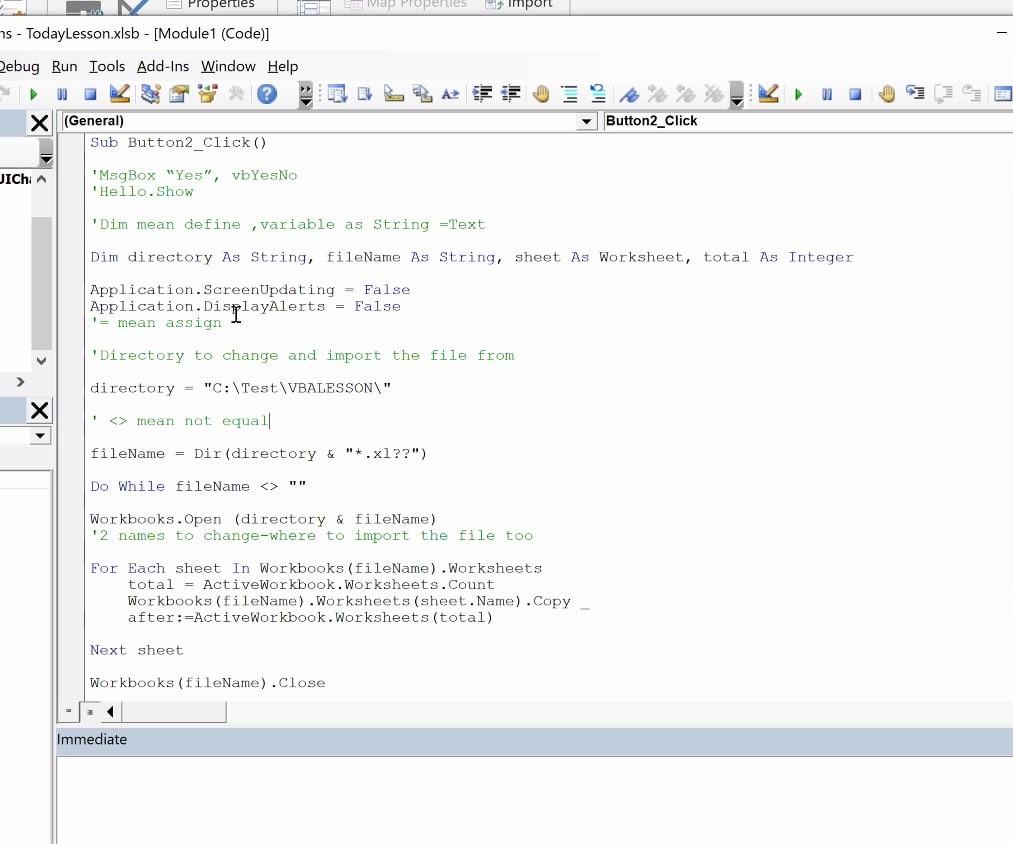Click inside the Immediate window text area
This screenshot has height=844, width=1013.
pyautogui.click(x=530, y=798)
